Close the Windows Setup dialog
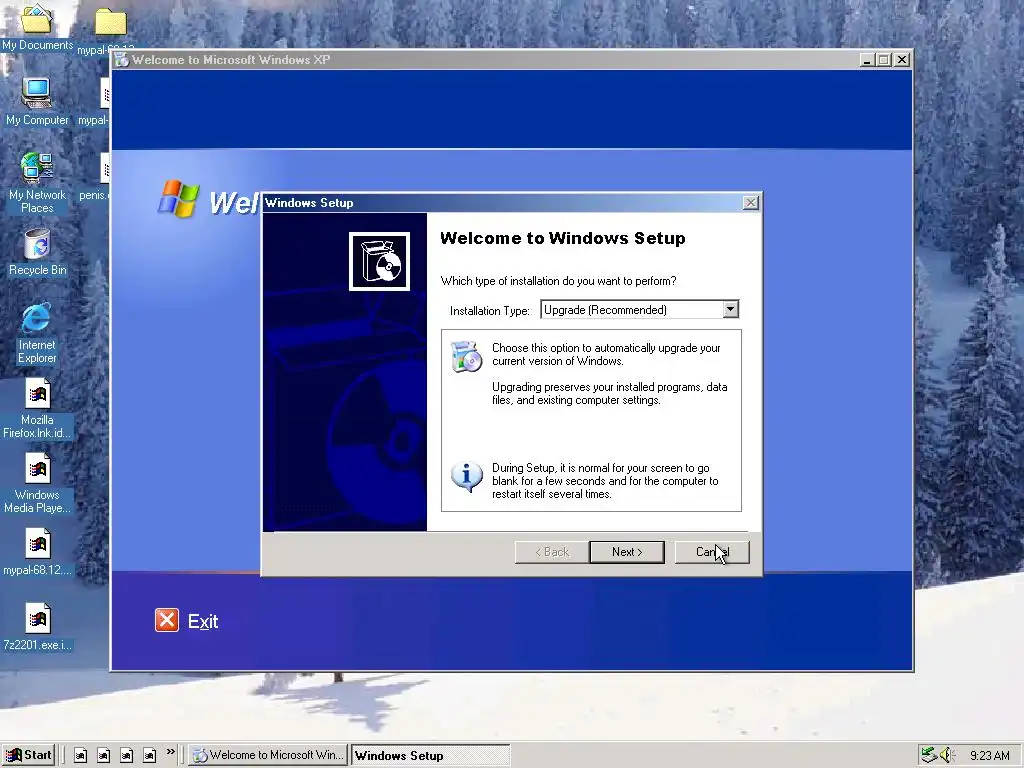This screenshot has width=1024, height=768. click(751, 202)
